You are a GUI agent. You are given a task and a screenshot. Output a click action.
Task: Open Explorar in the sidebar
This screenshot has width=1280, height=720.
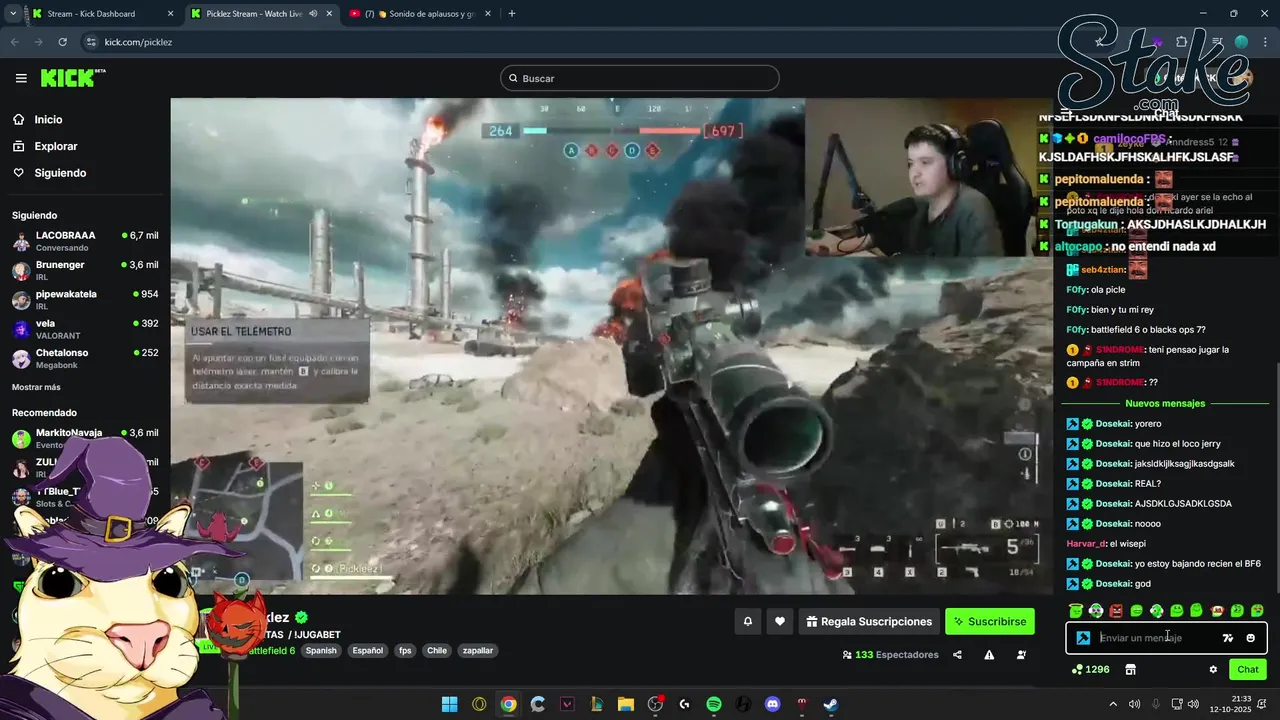tap(56, 146)
